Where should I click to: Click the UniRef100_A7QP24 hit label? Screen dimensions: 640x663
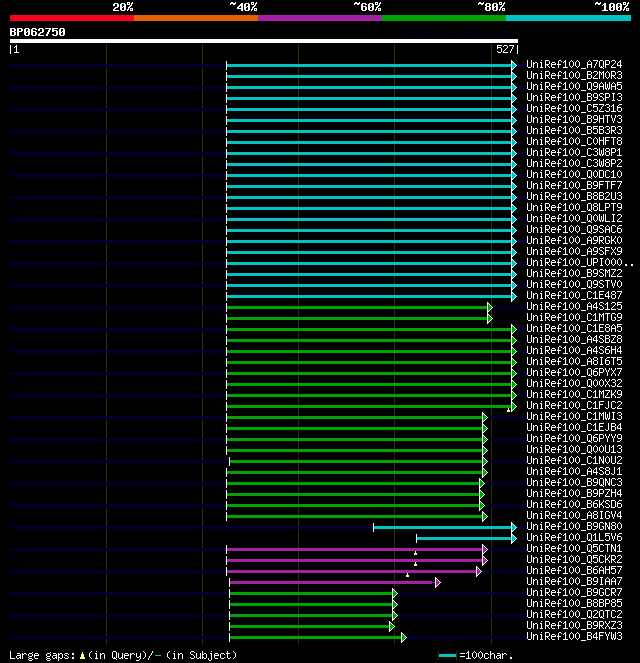(574, 65)
